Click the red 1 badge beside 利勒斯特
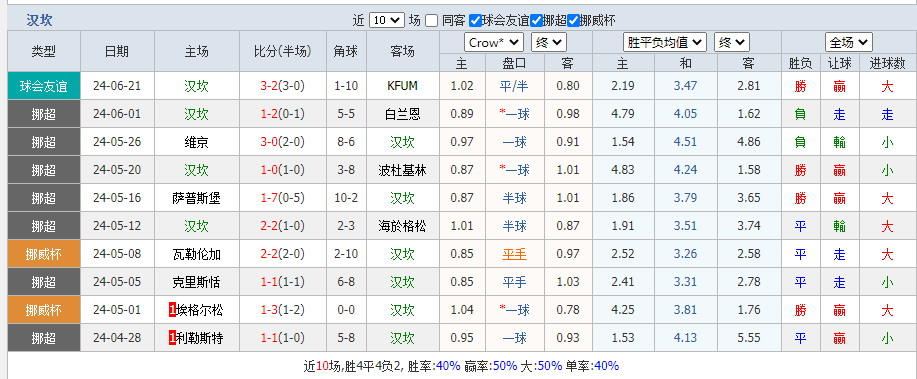This screenshot has width=917, height=379. (172, 339)
